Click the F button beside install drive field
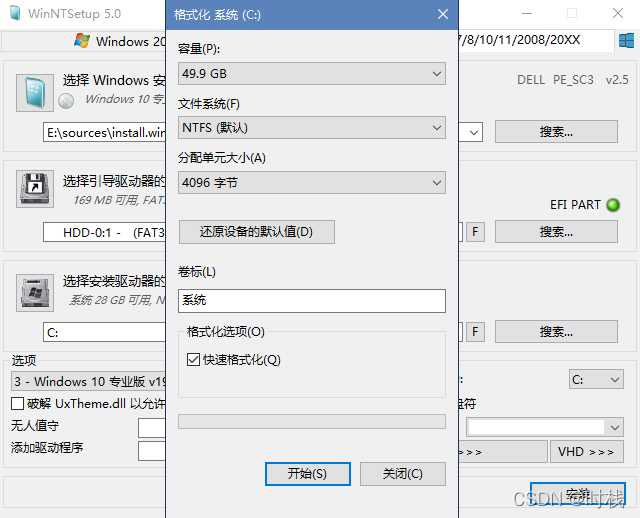The image size is (640, 518). [x=476, y=331]
